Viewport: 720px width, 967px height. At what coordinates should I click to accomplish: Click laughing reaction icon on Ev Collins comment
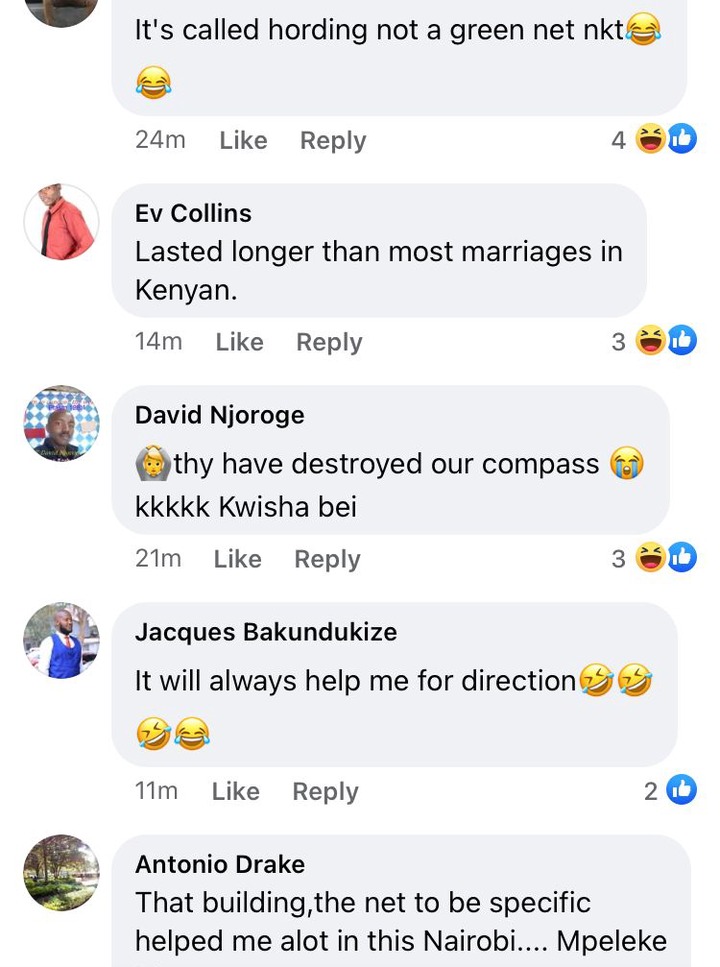point(650,340)
